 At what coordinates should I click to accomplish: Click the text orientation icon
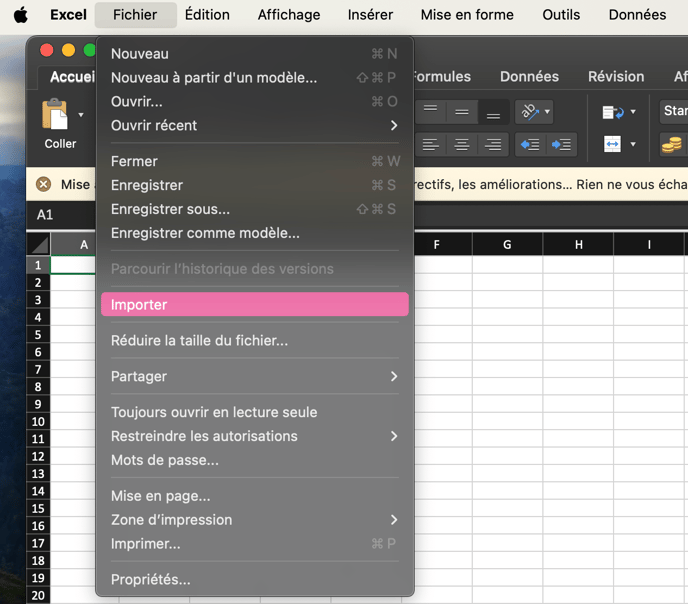pos(530,112)
